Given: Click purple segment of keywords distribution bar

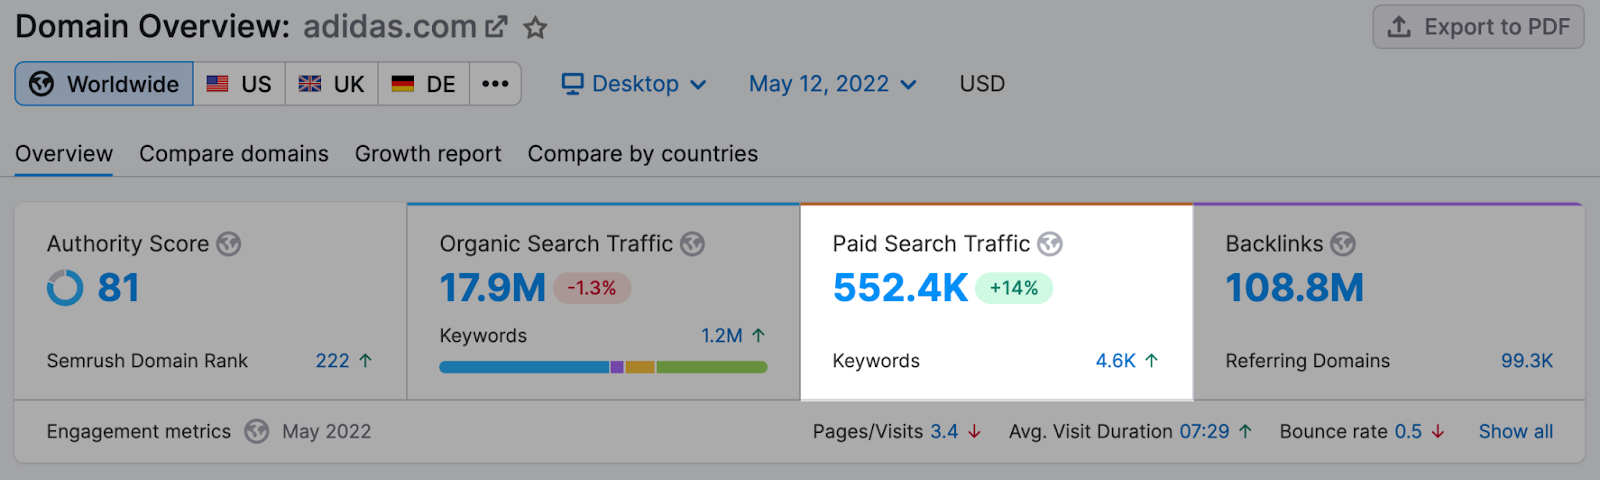Looking at the screenshot, I should coord(617,367).
